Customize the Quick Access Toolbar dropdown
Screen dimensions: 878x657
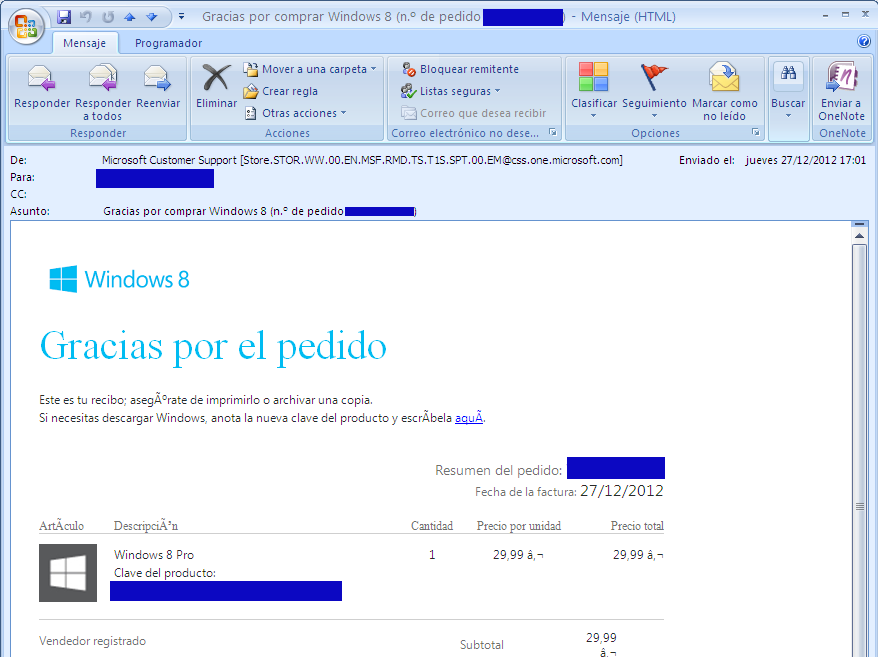point(181,17)
